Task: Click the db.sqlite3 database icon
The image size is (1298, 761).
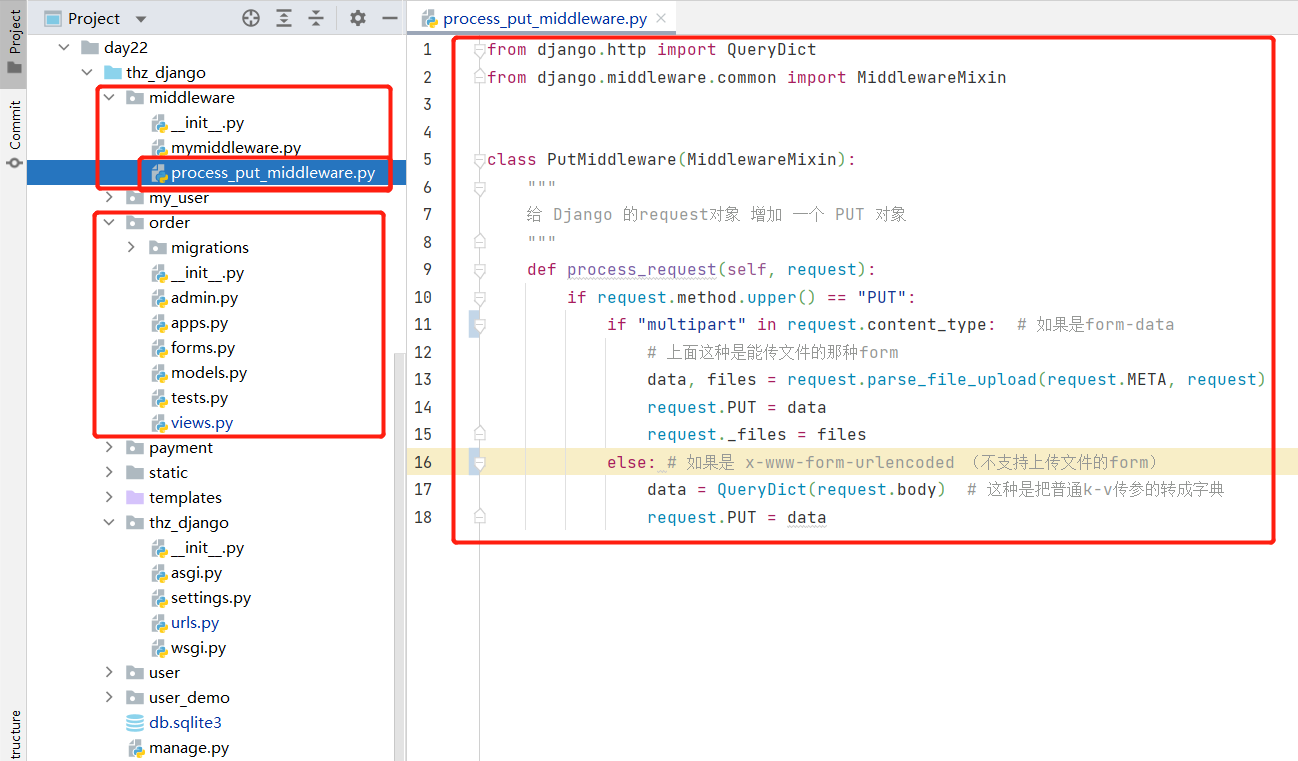Action: (x=135, y=722)
